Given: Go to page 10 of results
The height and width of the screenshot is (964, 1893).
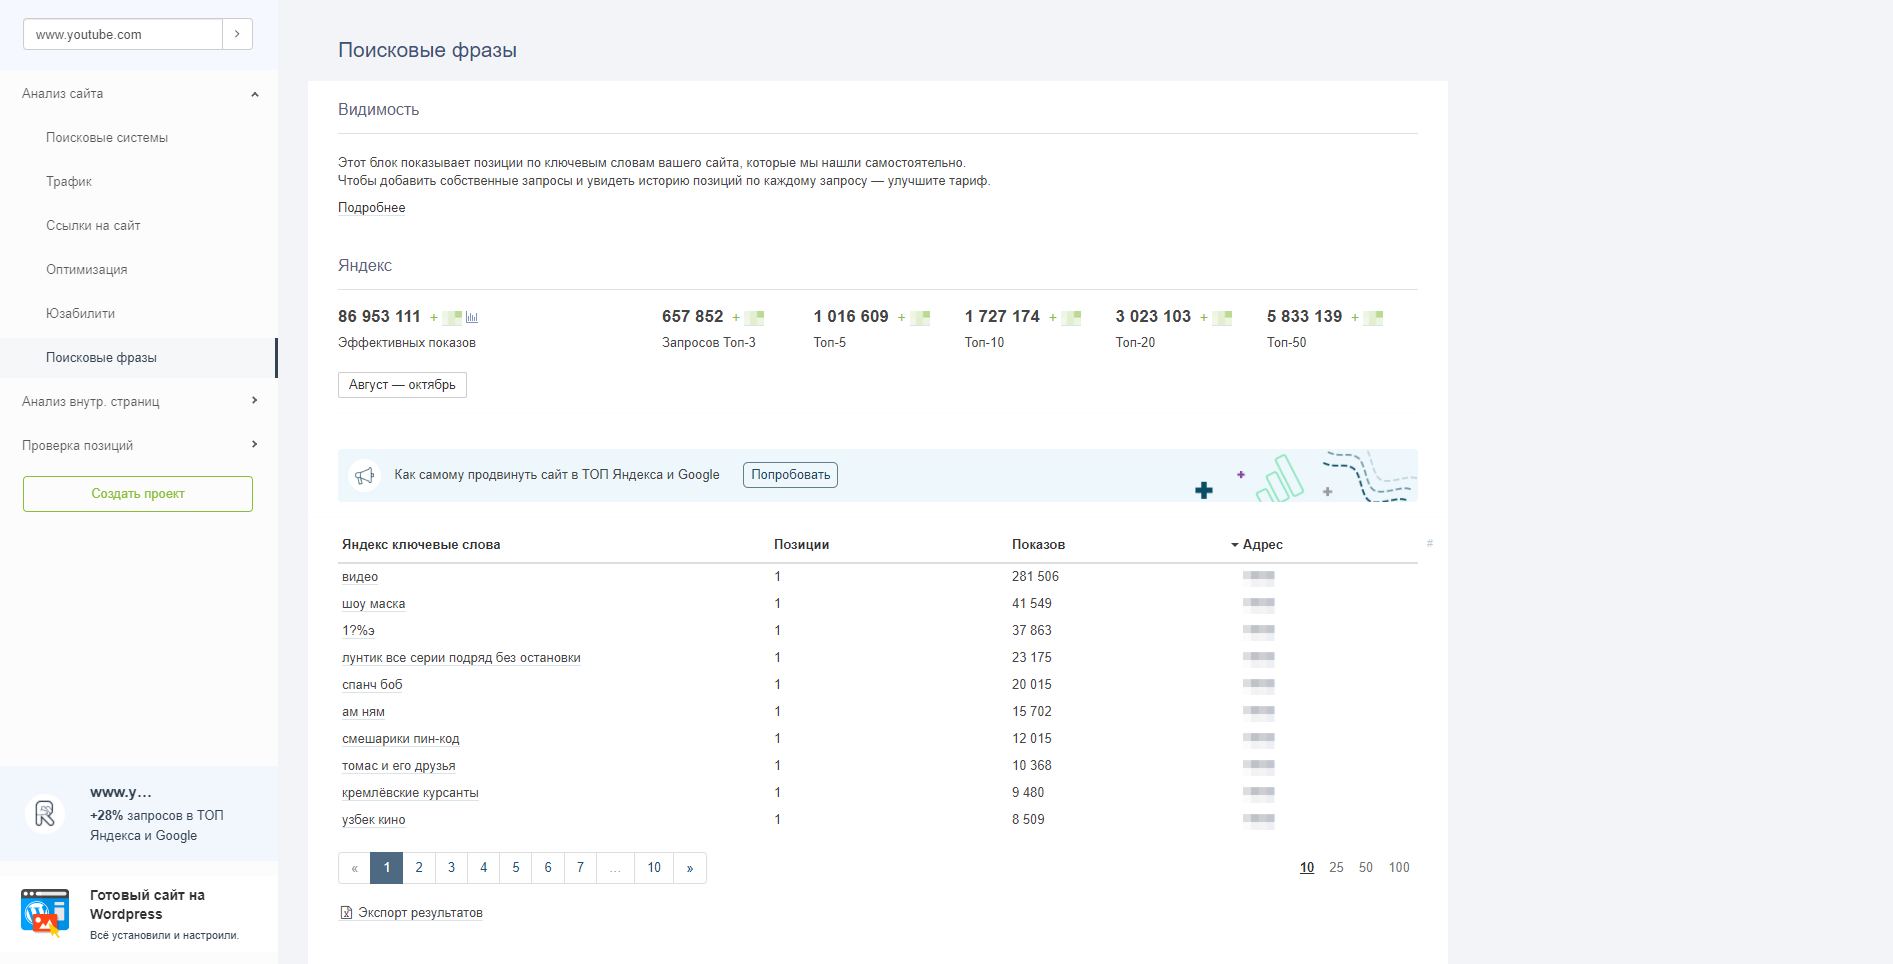Looking at the screenshot, I should click(654, 868).
